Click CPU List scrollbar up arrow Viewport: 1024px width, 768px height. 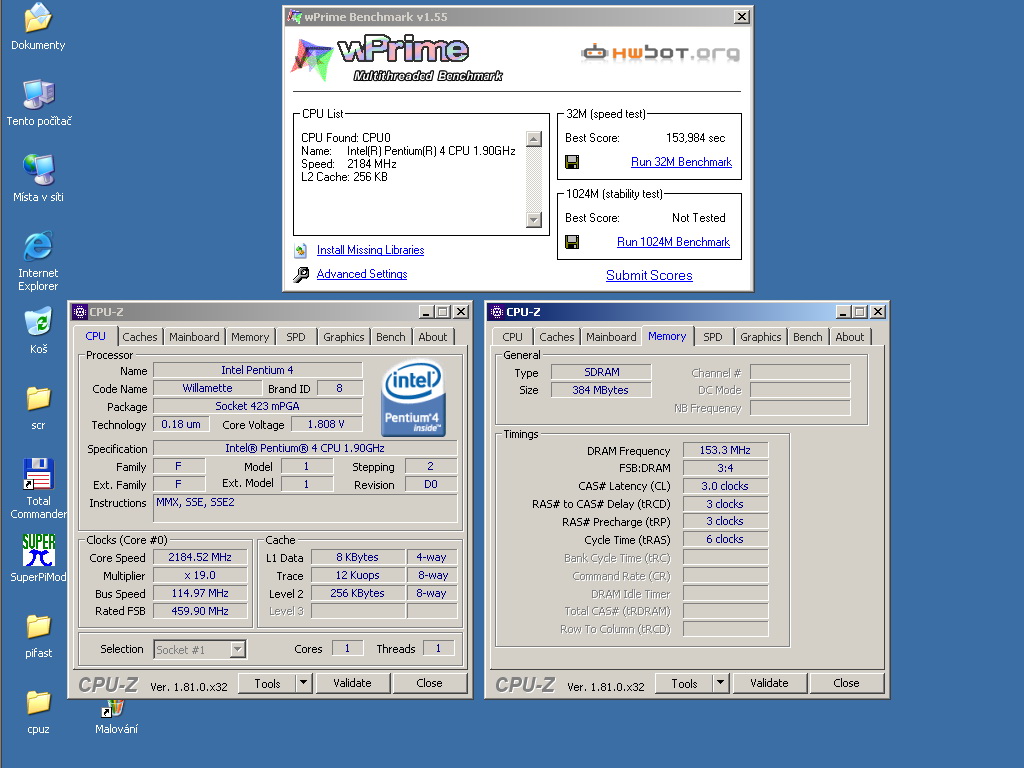click(534, 139)
